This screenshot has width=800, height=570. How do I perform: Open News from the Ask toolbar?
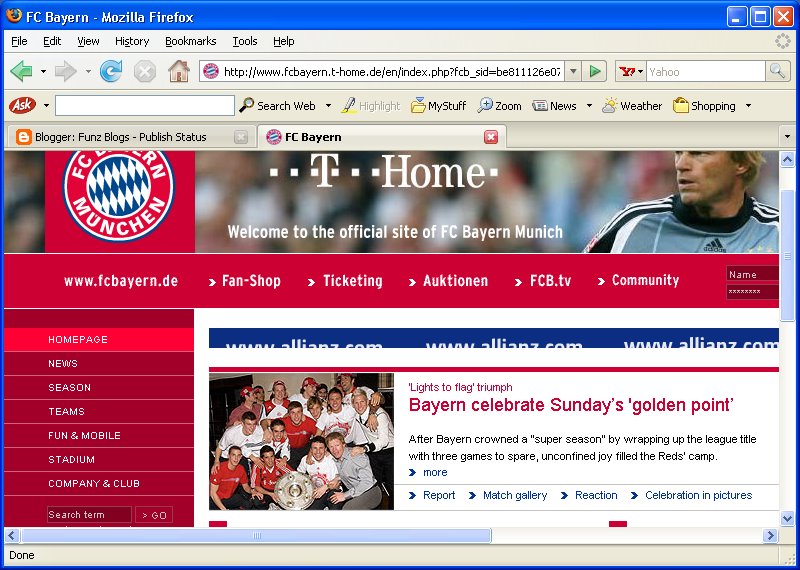(554, 106)
